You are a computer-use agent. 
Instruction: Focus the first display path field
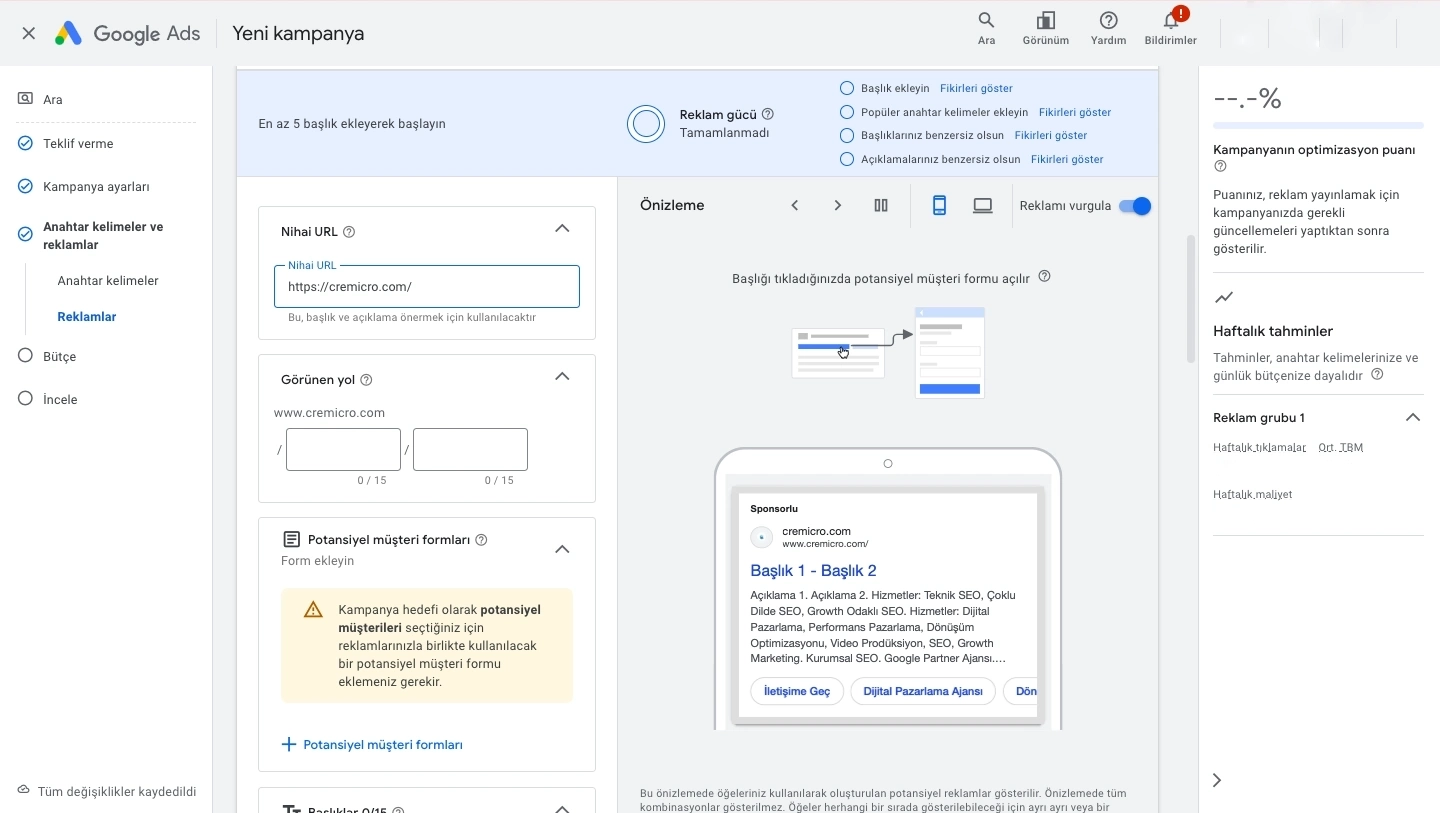(343, 450)
